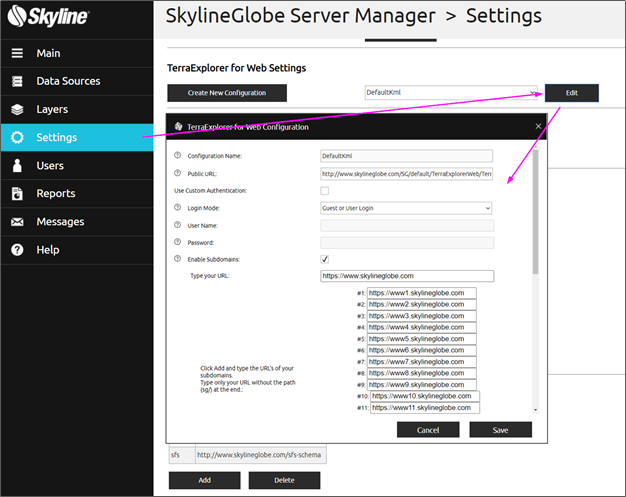Click the Data Sources database icon

[x=17, y=81]
